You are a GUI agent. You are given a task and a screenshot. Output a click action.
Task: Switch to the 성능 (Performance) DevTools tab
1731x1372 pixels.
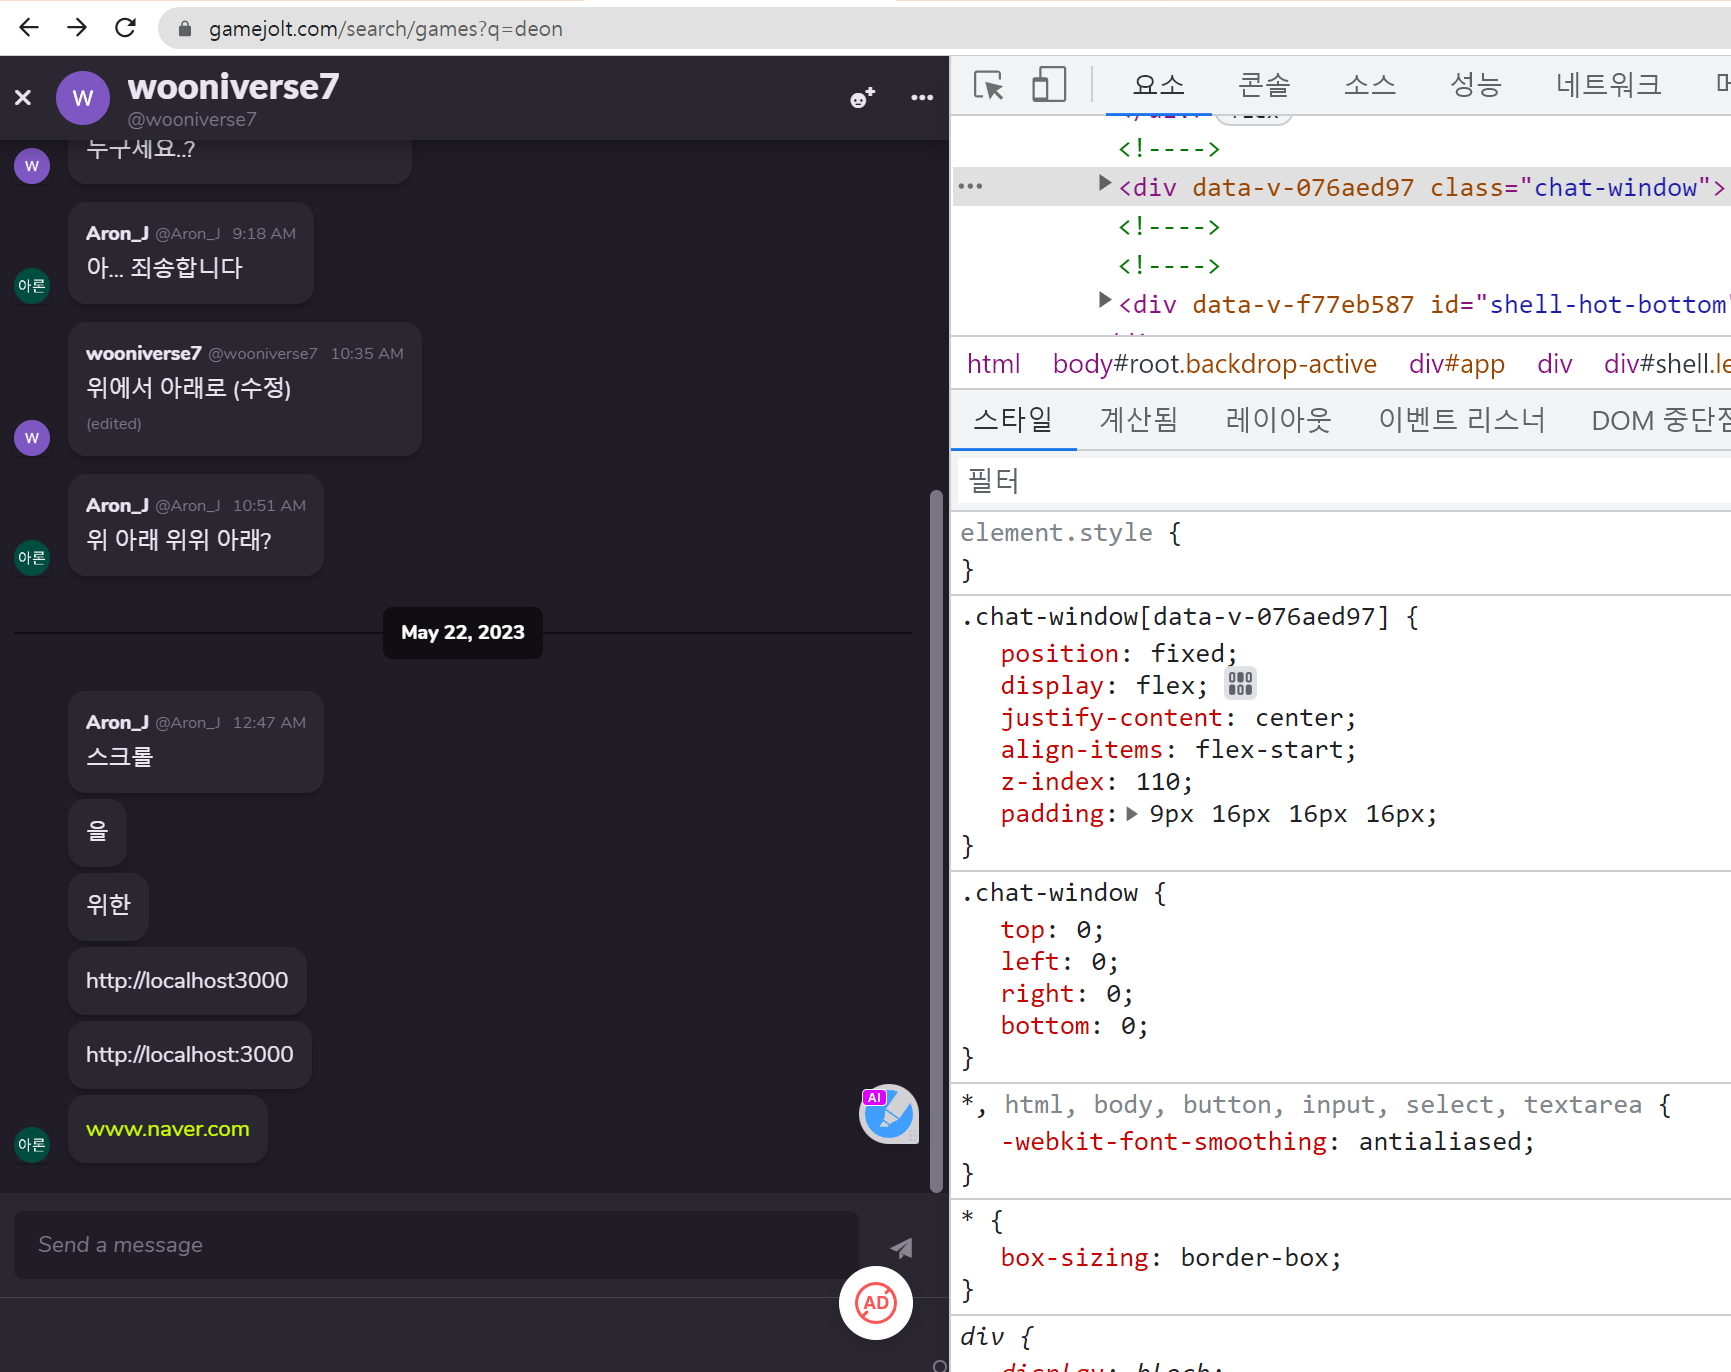point(1476,85)
